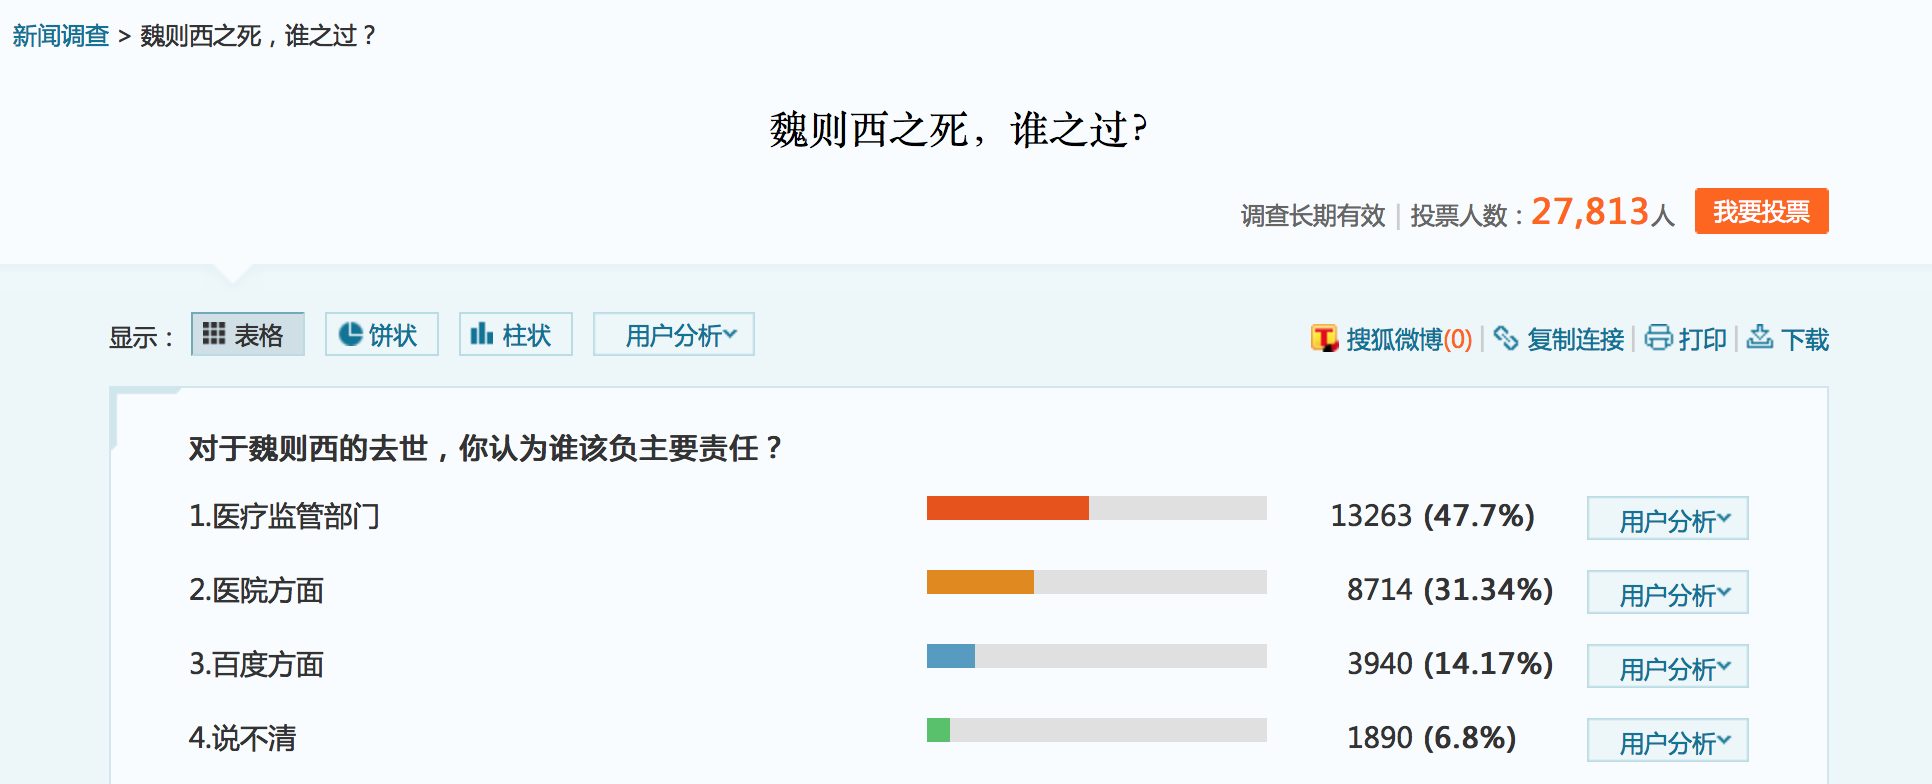This screenshot has height=784, width=1932.
Task: Switch display to 表格 view
Action: click(x=248, y=334)
